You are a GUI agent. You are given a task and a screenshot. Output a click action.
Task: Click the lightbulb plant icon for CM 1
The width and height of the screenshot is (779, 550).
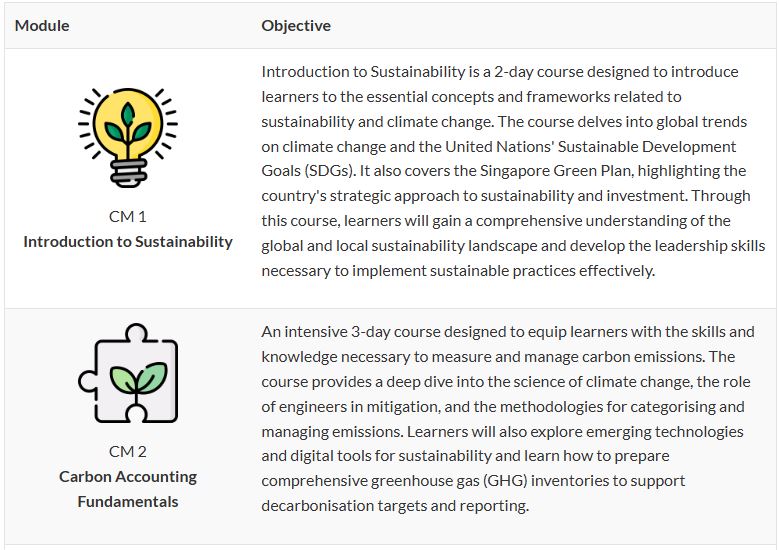128,137
